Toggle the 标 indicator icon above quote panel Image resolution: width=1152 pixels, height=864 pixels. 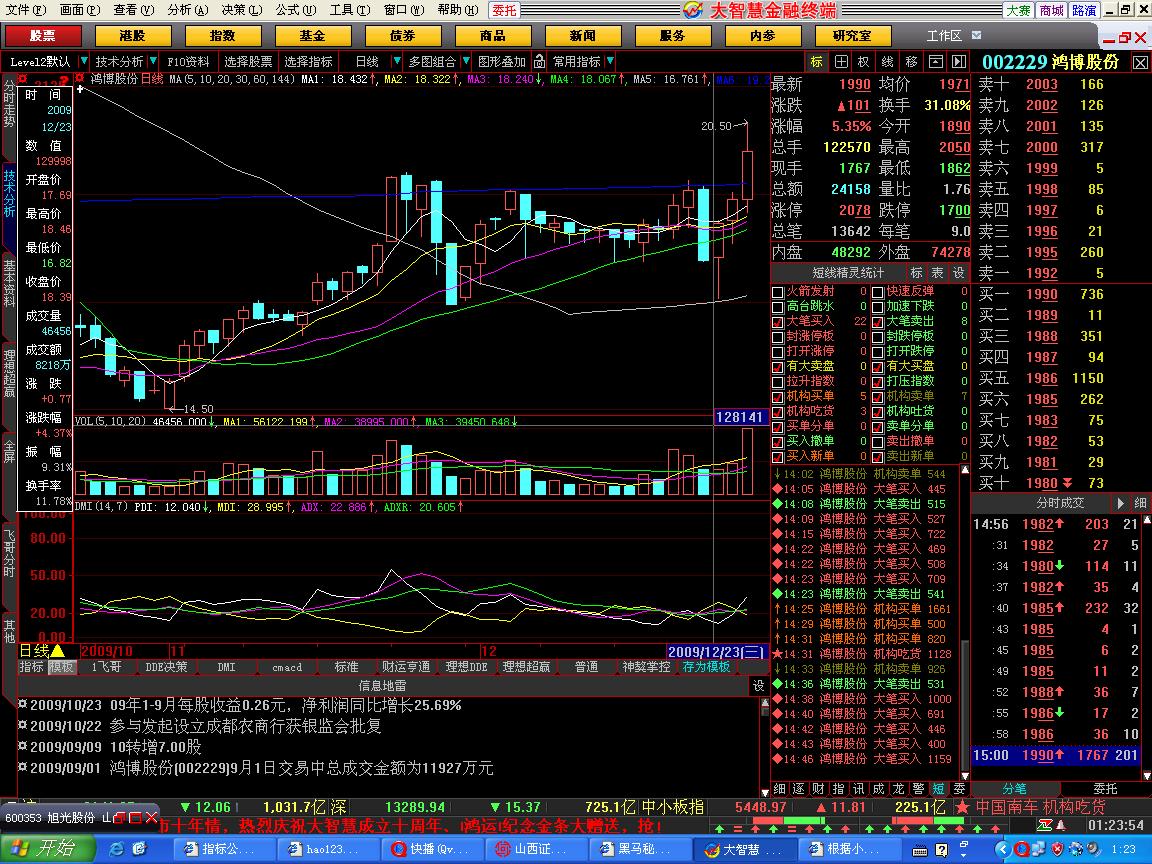[816, 62]
